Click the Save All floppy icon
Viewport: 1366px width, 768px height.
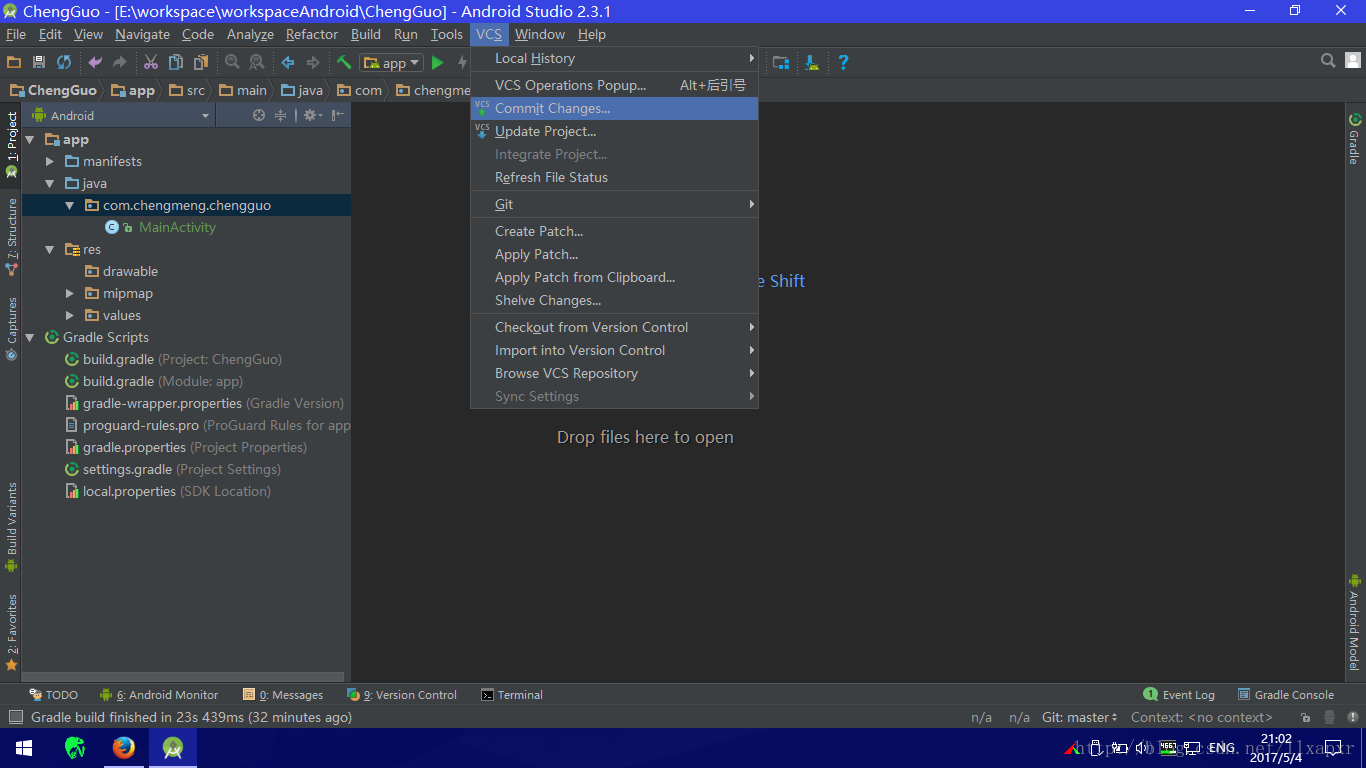click(x=39, y=62)
